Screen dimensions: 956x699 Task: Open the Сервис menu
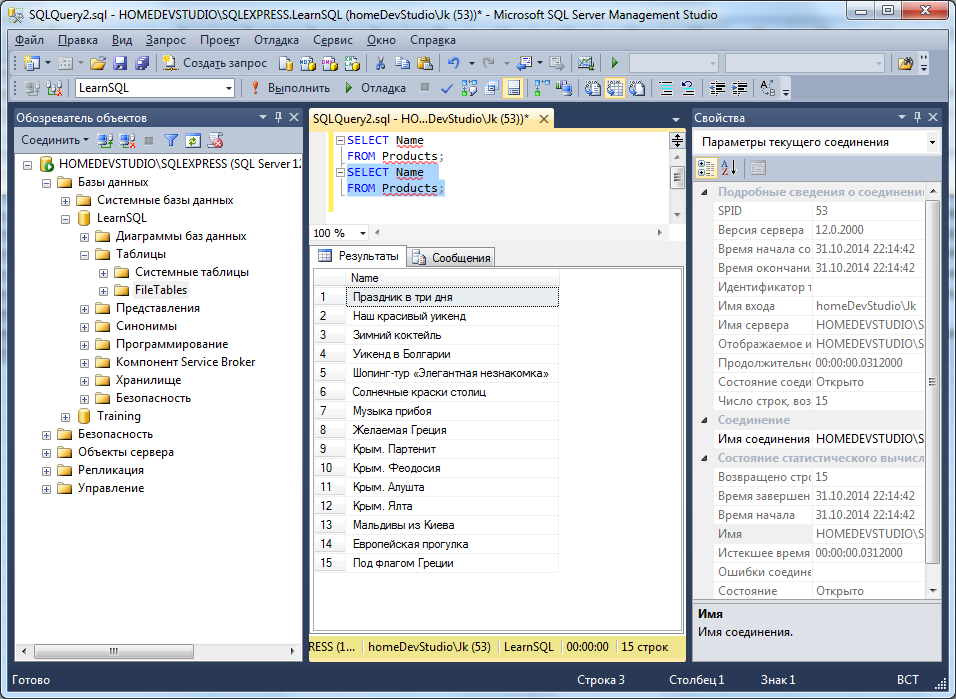333,40
